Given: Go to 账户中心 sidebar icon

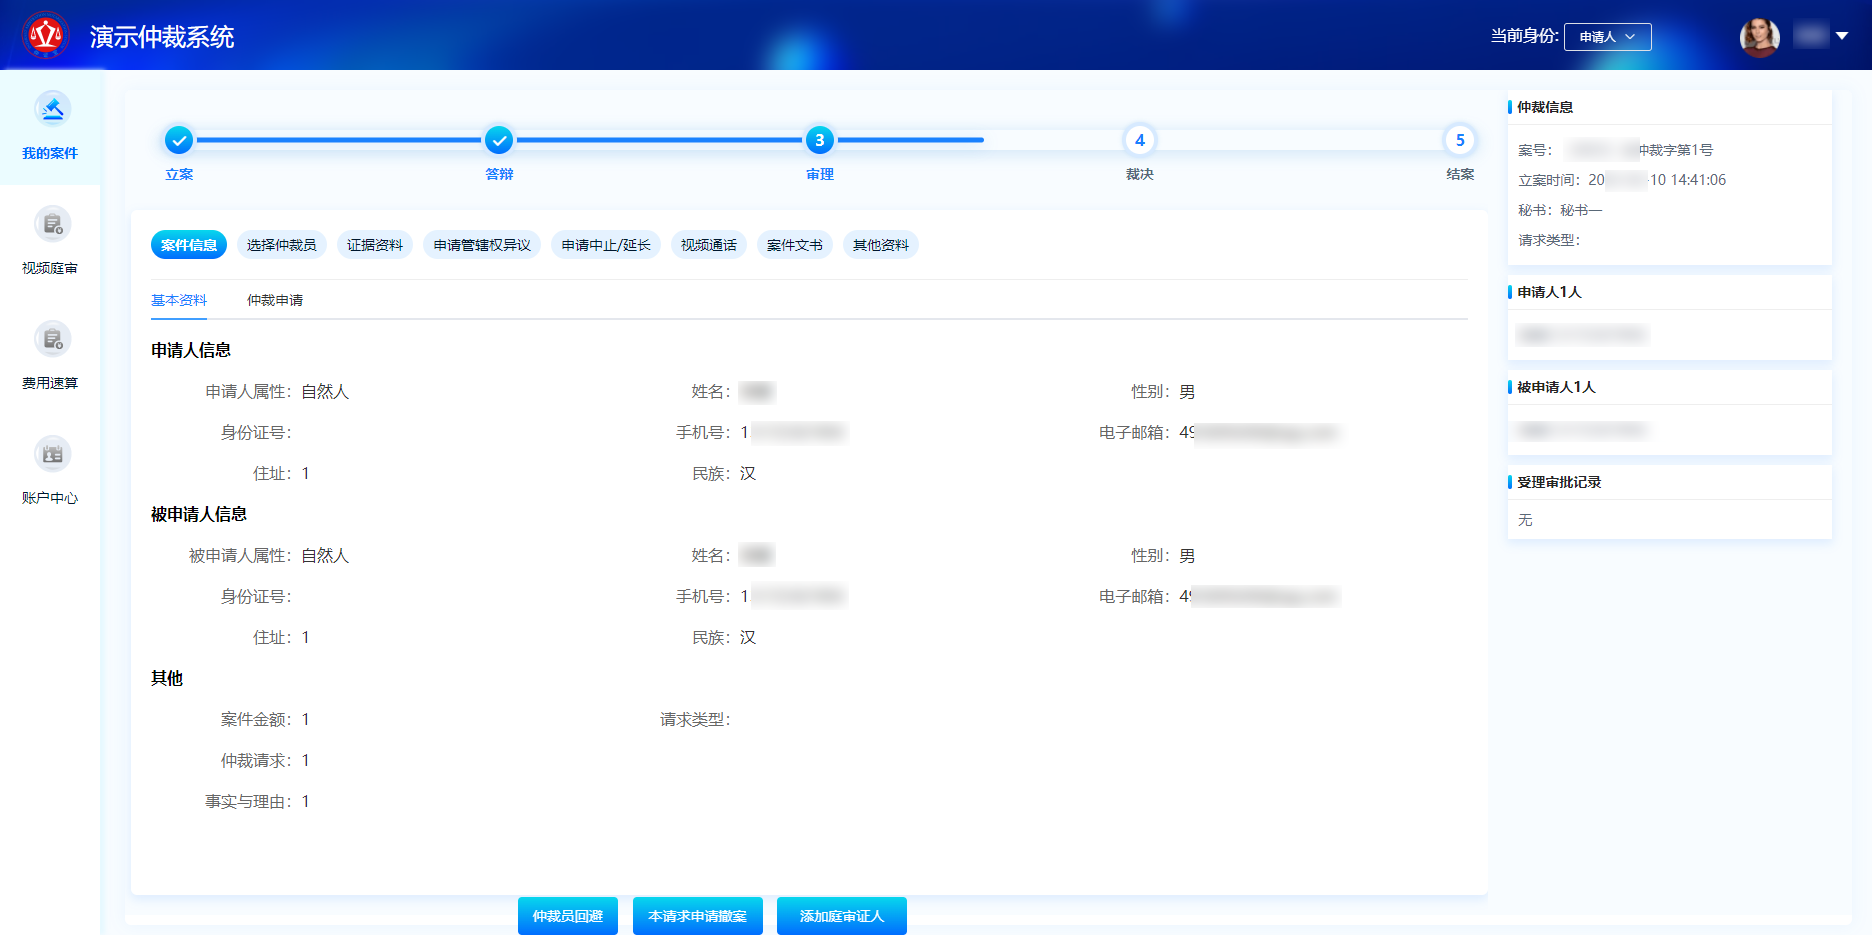Looking at the screenshot, I should (52, 454).
